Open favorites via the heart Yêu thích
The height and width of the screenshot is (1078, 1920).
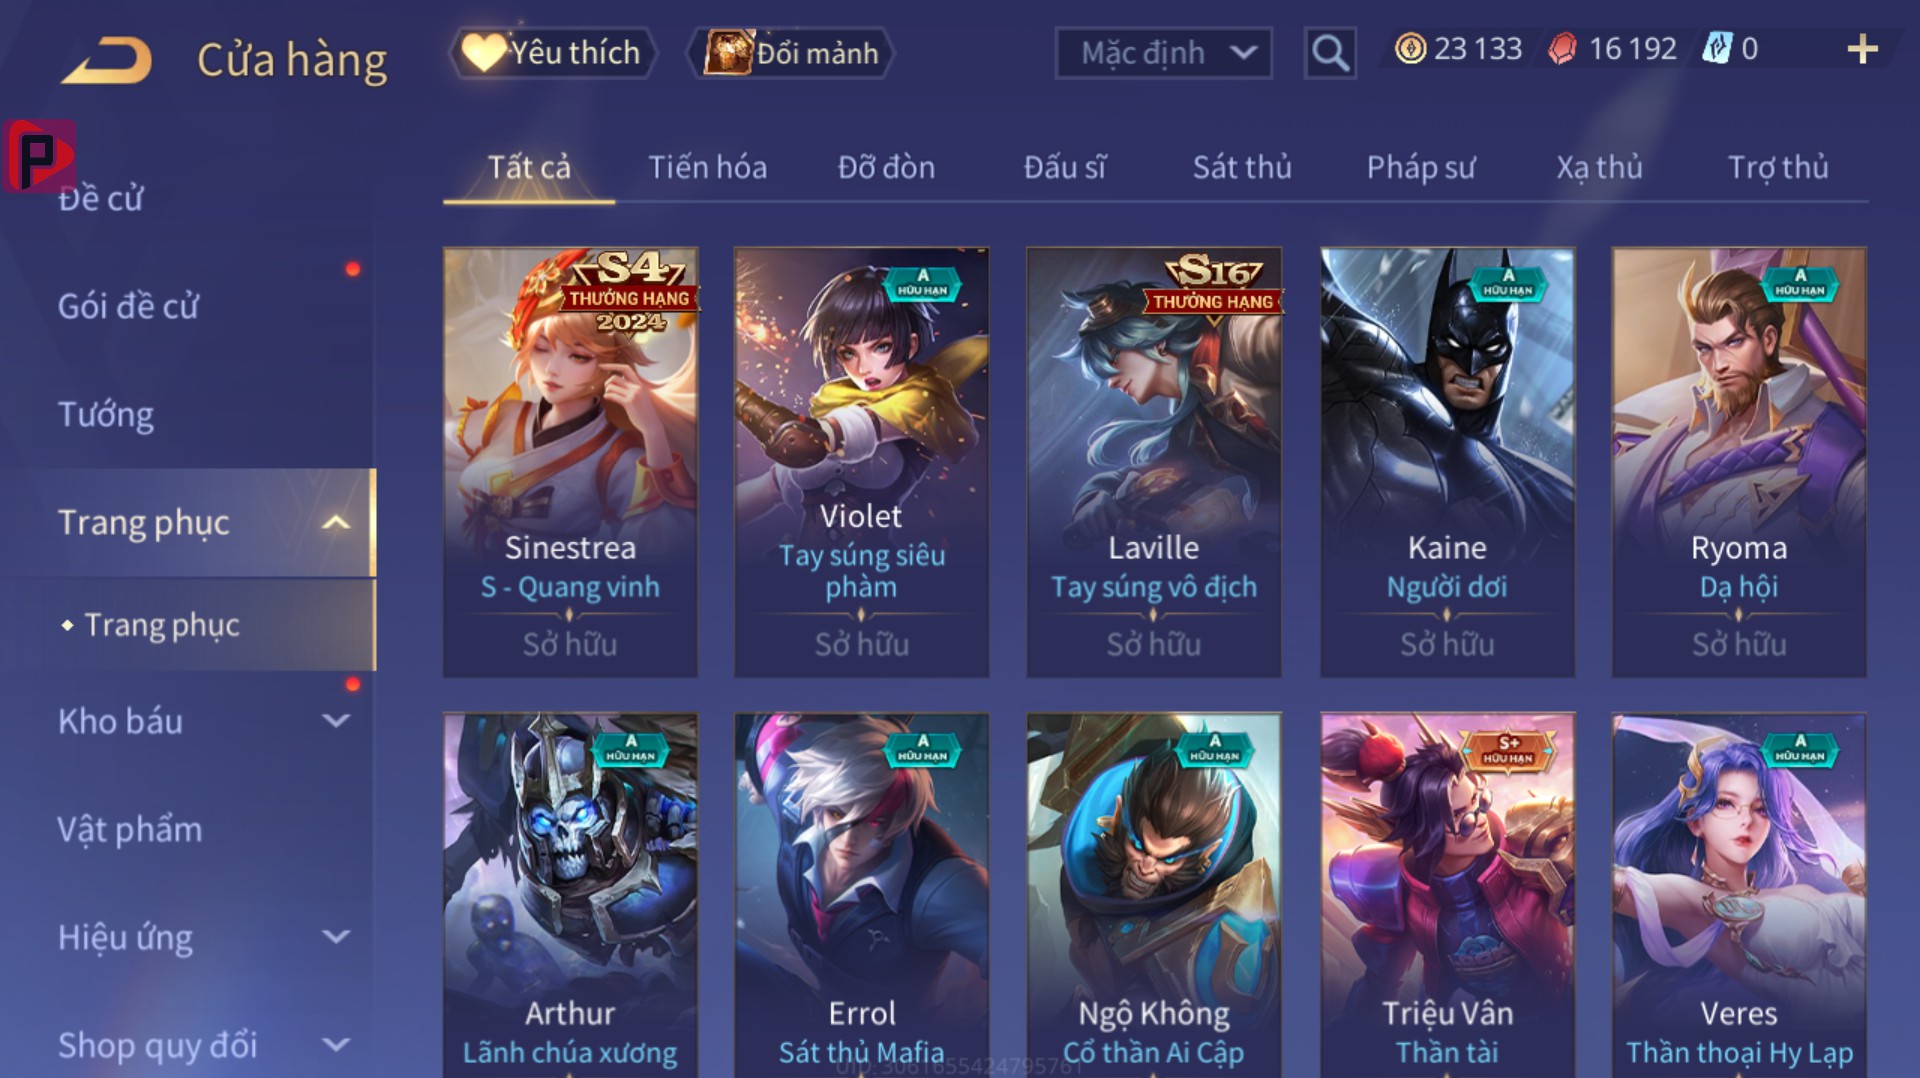[554, 52]
